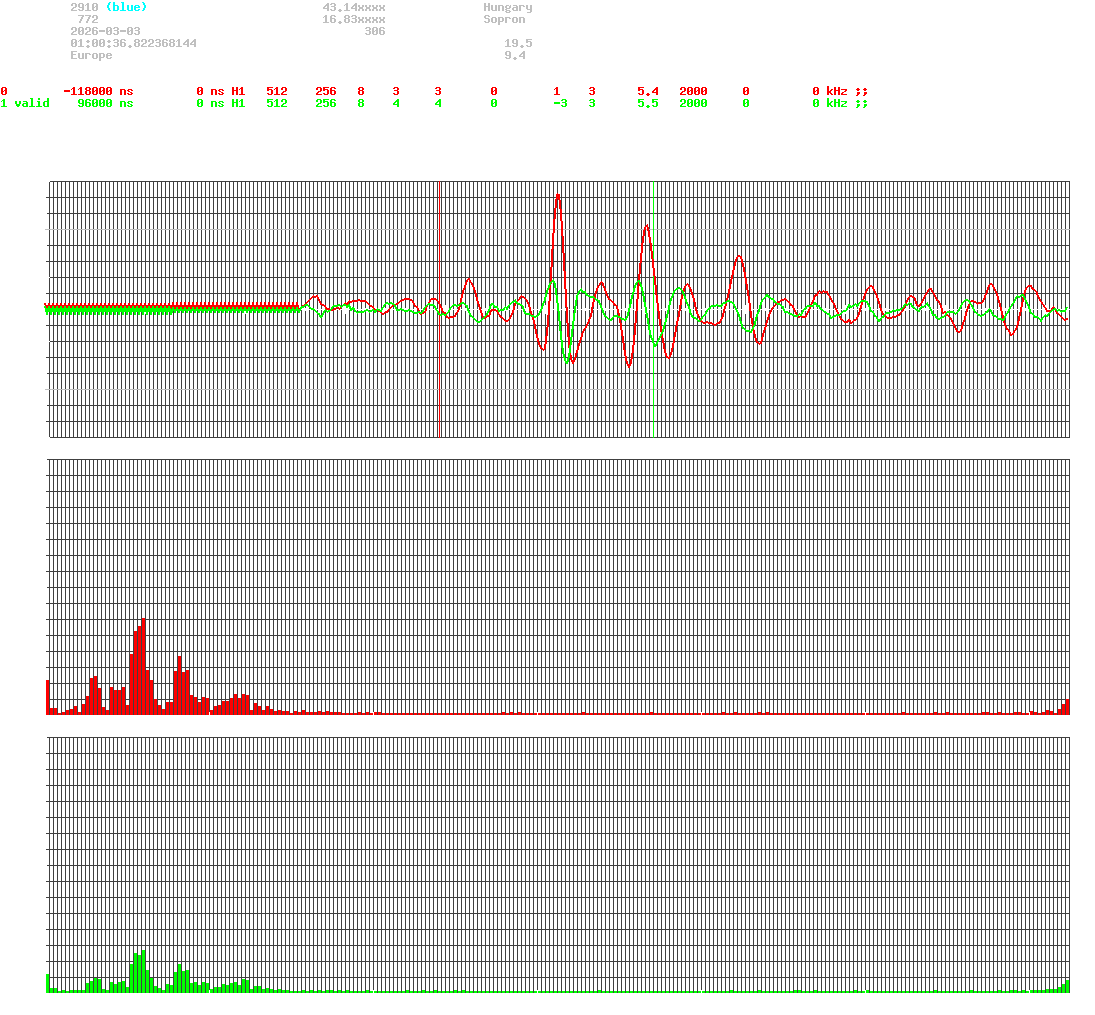
Task: Toggle the channel 1 valid status
Action: click(26, 103)
